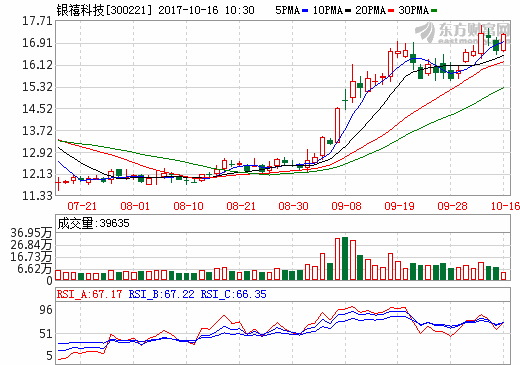Click the RSI_C:66.35 indicator value
The width and height of the screenshot is (520, 365).
tap(233, 294)
